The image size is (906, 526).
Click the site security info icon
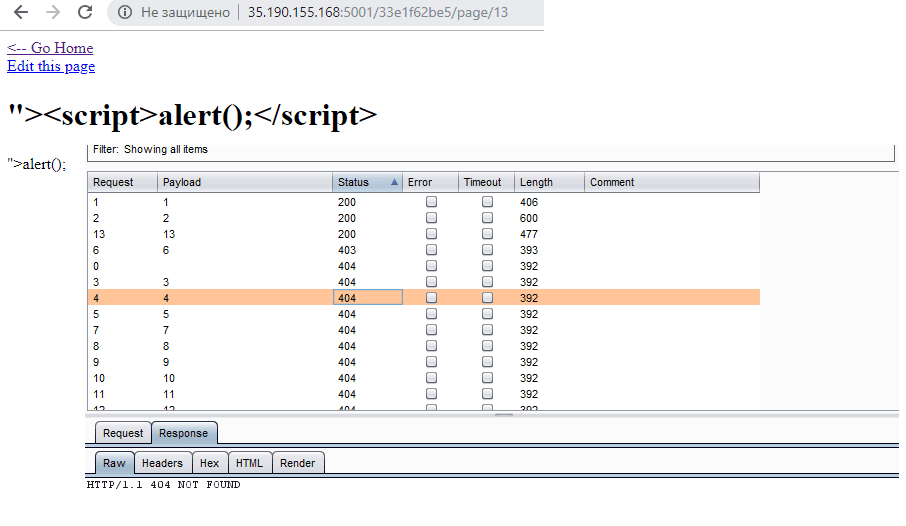(x=125, y=13)
